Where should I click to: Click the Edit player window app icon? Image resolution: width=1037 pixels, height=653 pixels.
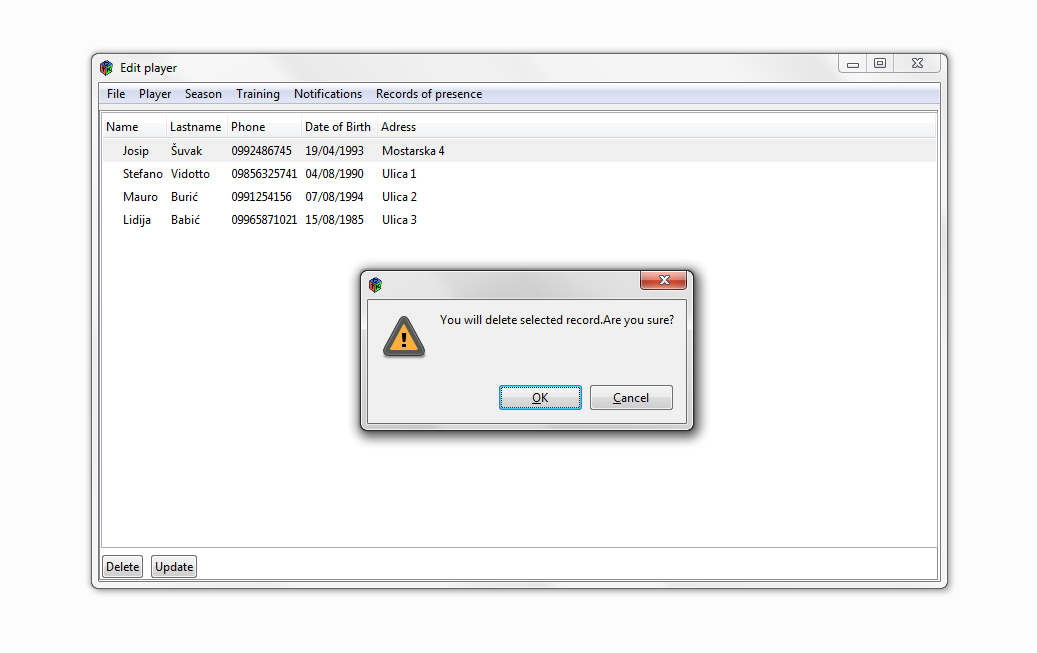[106, 67]
